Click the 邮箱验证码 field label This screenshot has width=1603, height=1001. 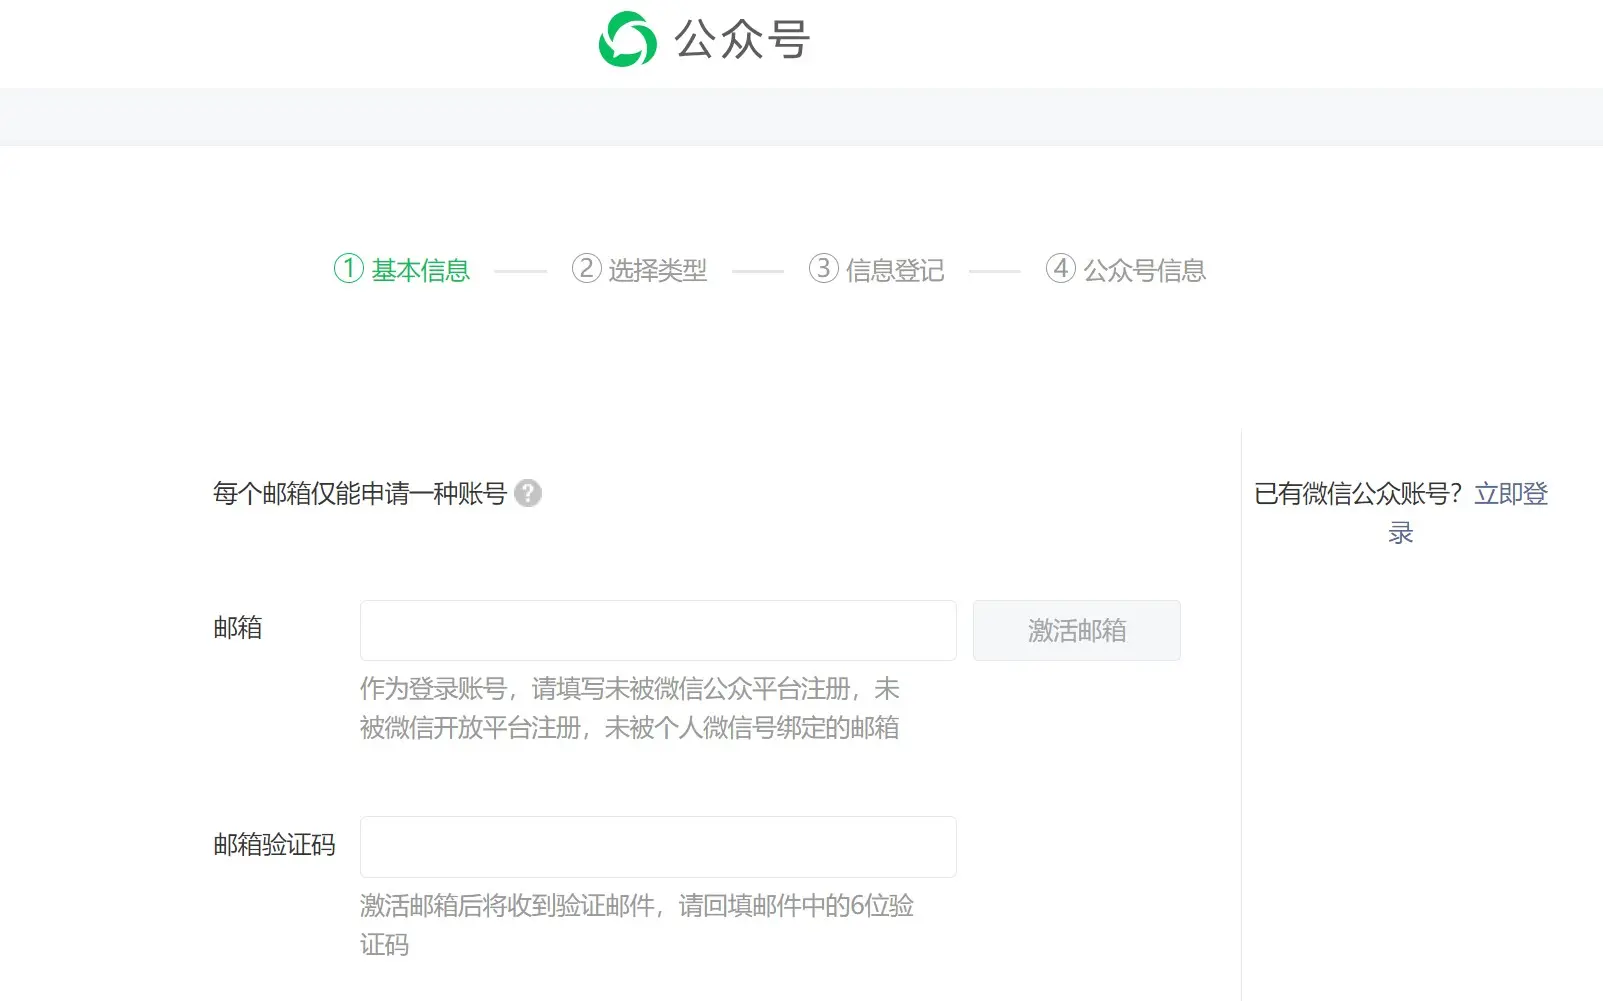(273, 845)
